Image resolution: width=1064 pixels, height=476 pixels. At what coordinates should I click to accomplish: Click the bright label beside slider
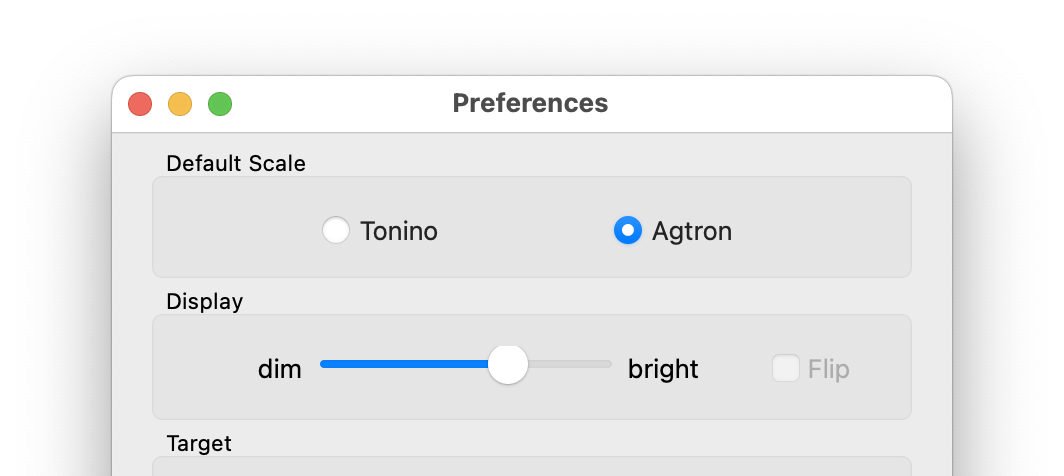663,369
